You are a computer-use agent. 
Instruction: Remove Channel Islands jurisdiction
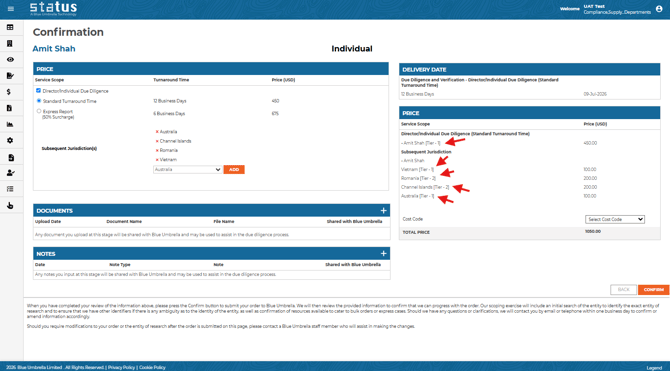[157, 141]
